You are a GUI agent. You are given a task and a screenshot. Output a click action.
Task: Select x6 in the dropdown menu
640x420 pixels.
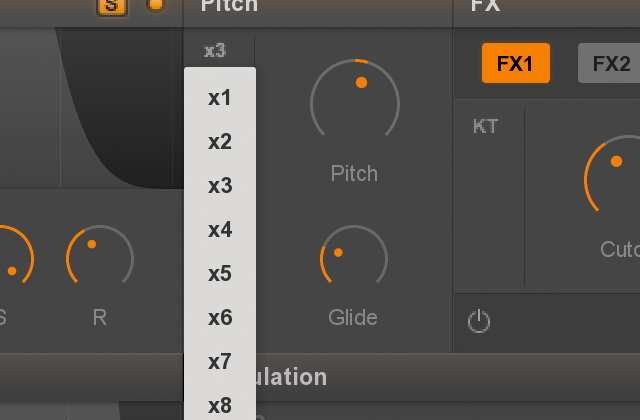point(220,318)
